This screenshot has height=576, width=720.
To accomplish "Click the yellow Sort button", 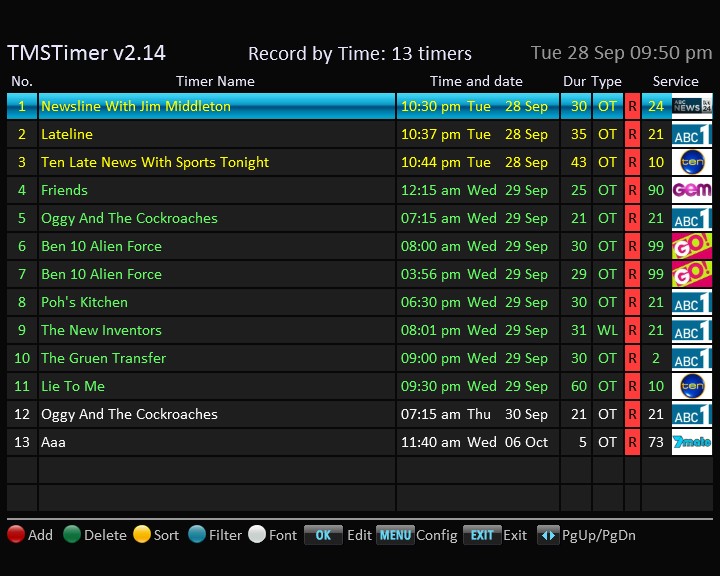I will pos(142,535).
